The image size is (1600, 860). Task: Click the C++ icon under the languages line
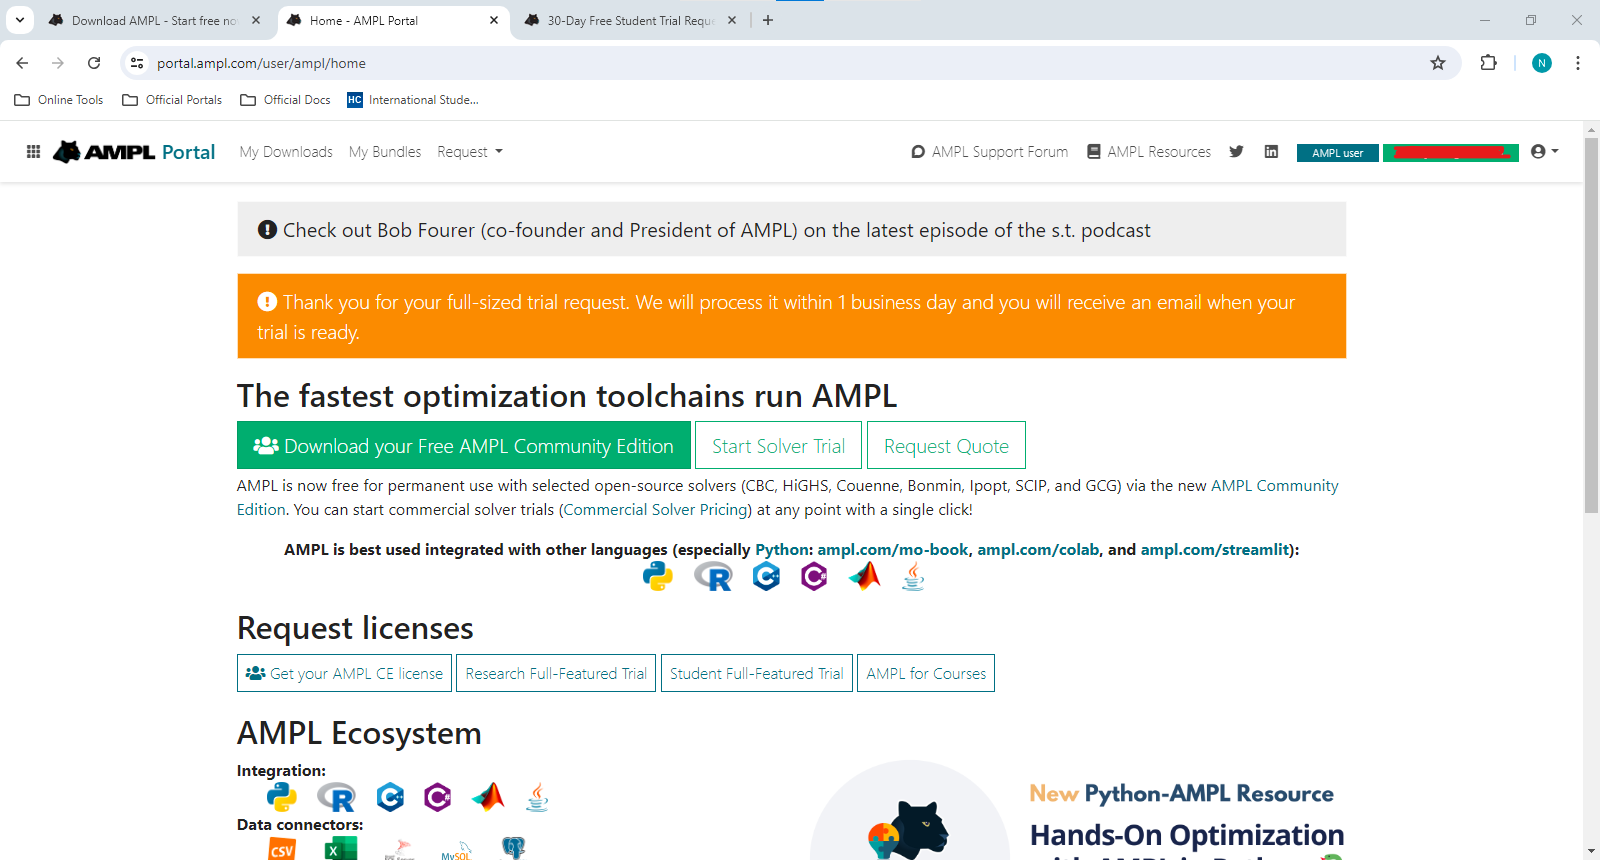(x=766, y=576)
